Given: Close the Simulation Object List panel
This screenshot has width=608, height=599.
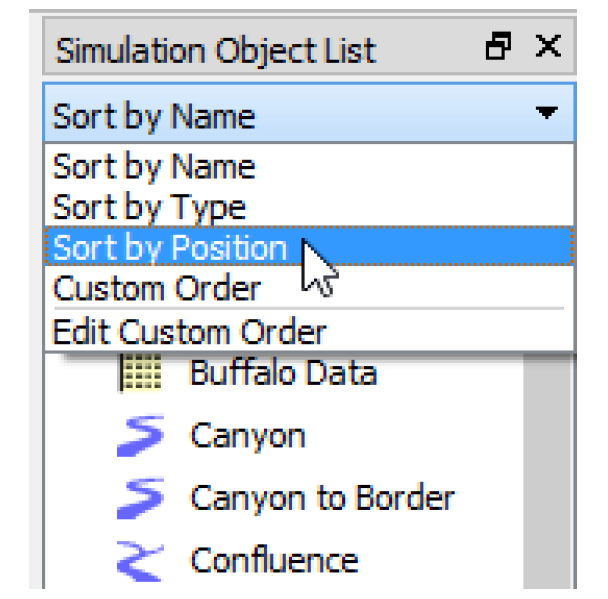Looking at the screenshot, I should point(548,46).
